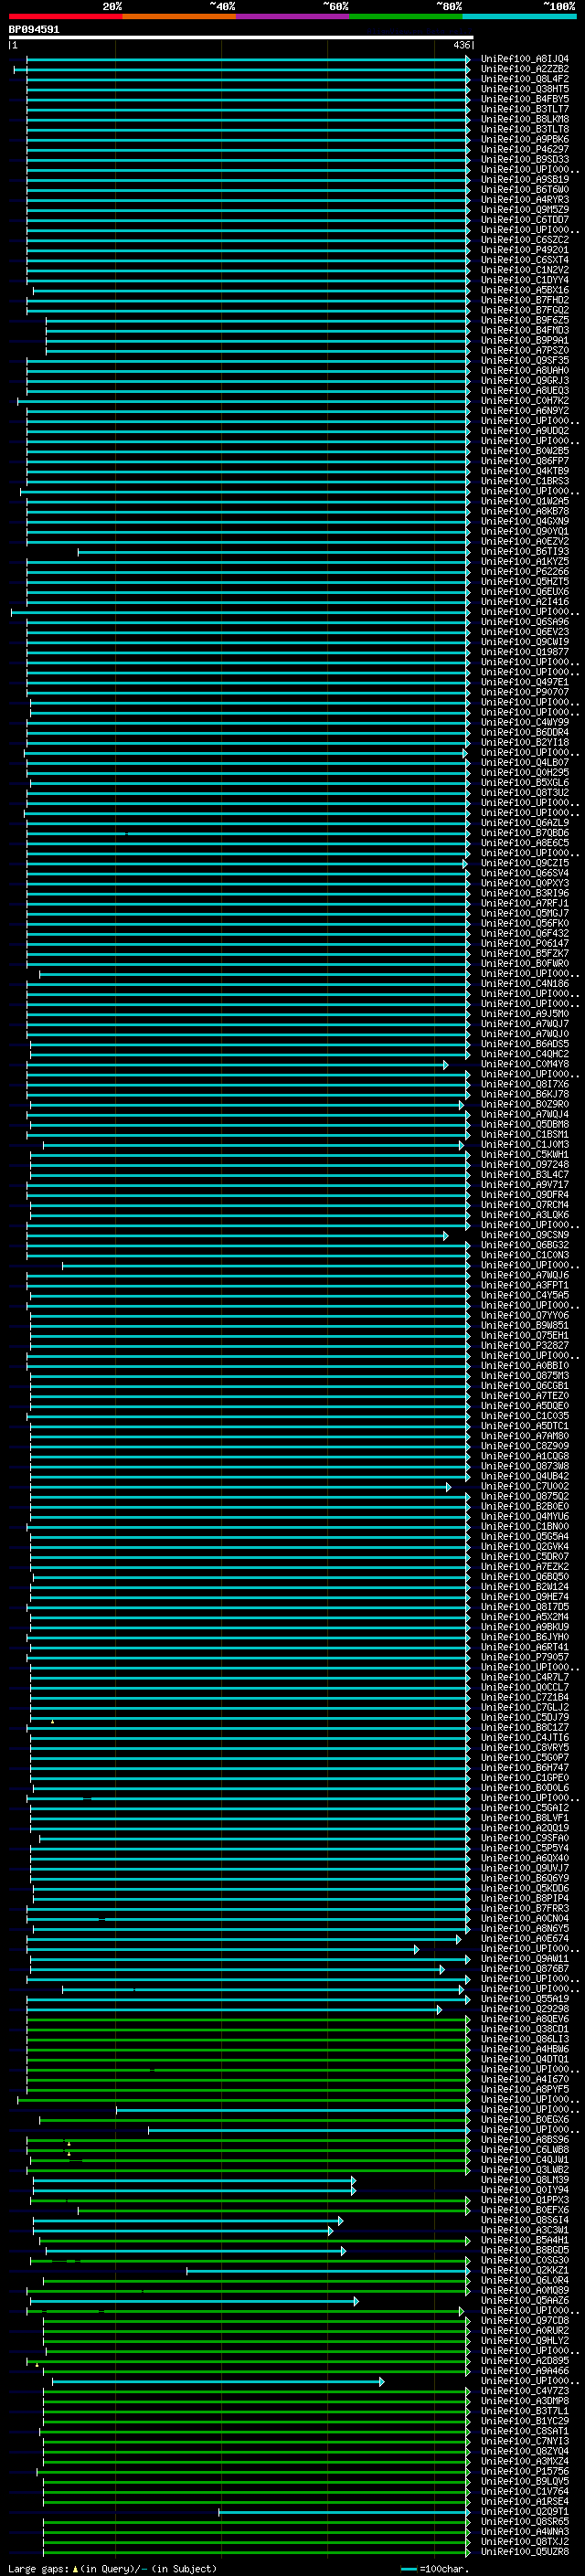Click the white BP094591 query bar
Image resolution: width=585 pixels, height=2576 pixels.
(241, 37)
